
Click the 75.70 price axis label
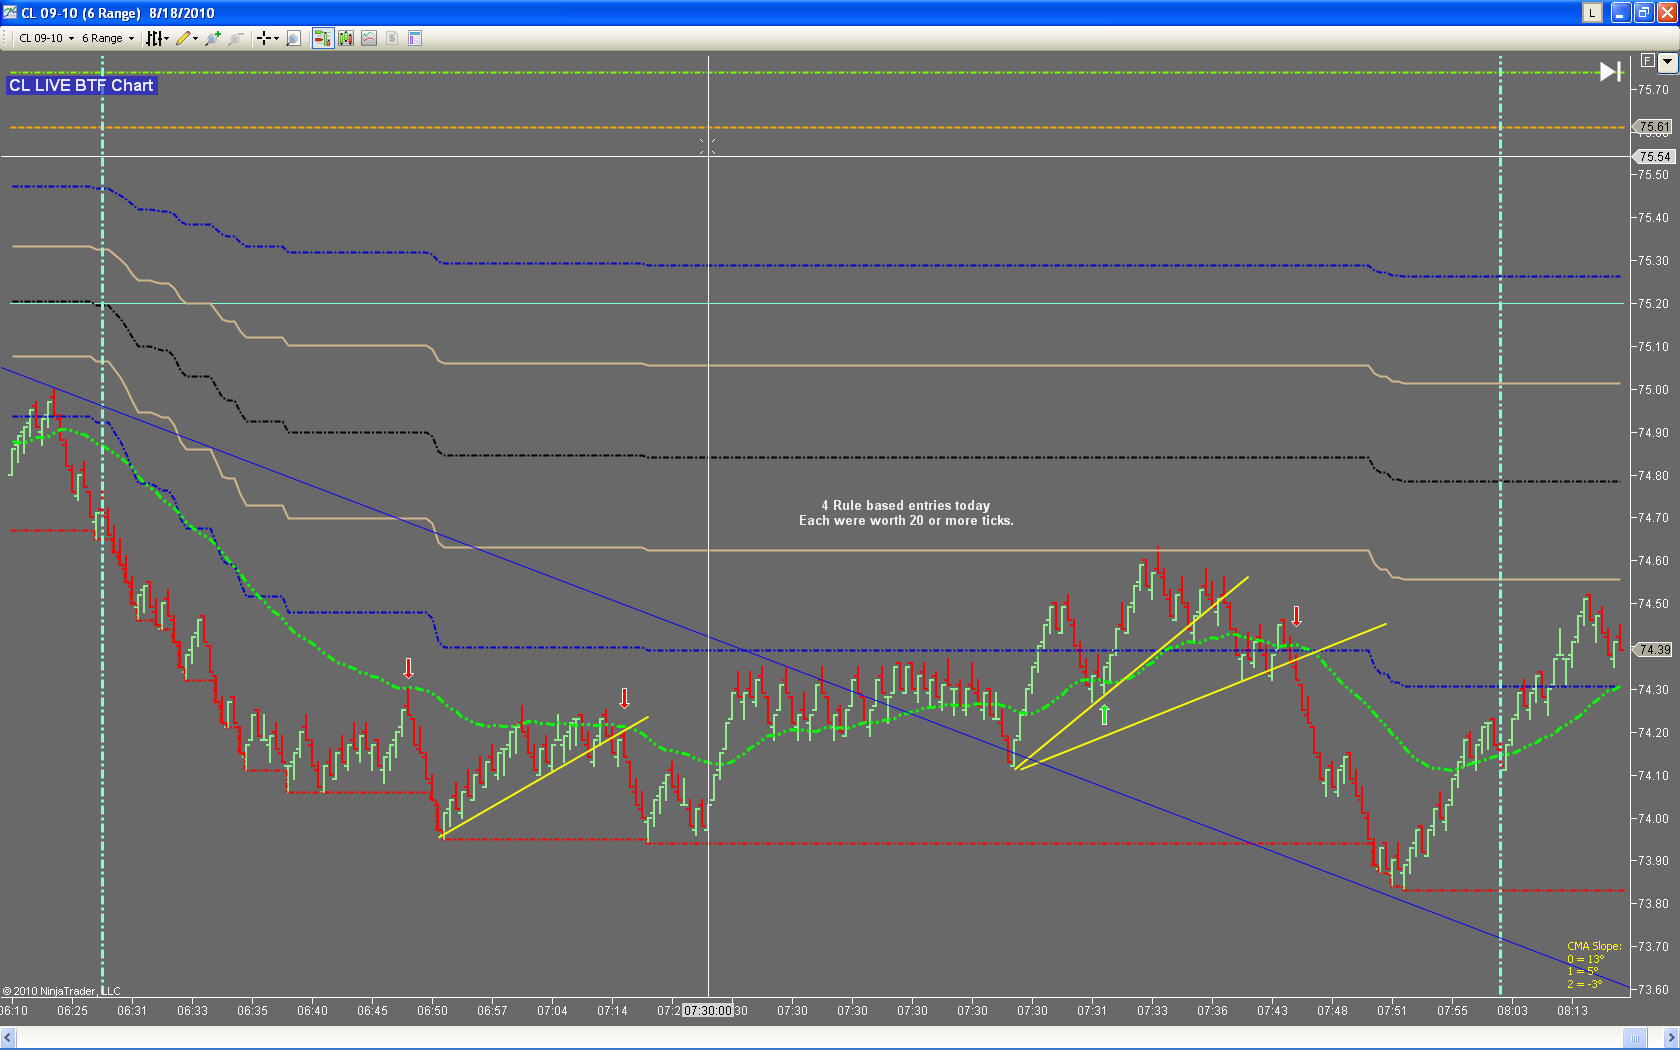click(x=1654, y=90)
